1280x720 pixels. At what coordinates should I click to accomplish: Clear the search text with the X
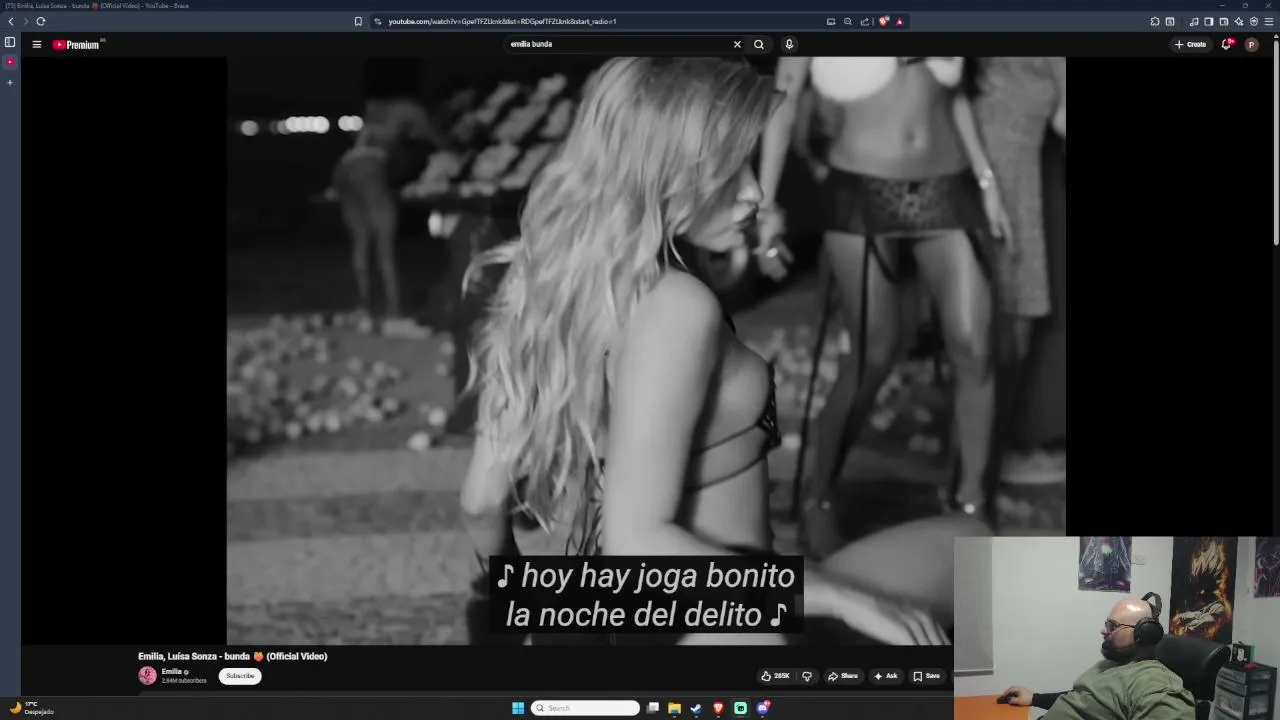tap(737, 44)
